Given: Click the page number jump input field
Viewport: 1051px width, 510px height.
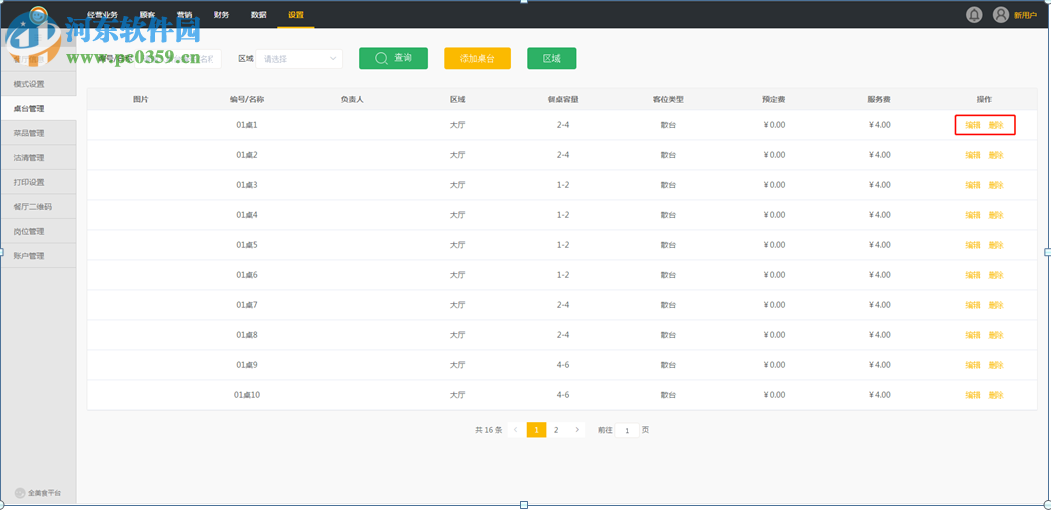Looking at the screenshot, I should (x=627, y=430).
